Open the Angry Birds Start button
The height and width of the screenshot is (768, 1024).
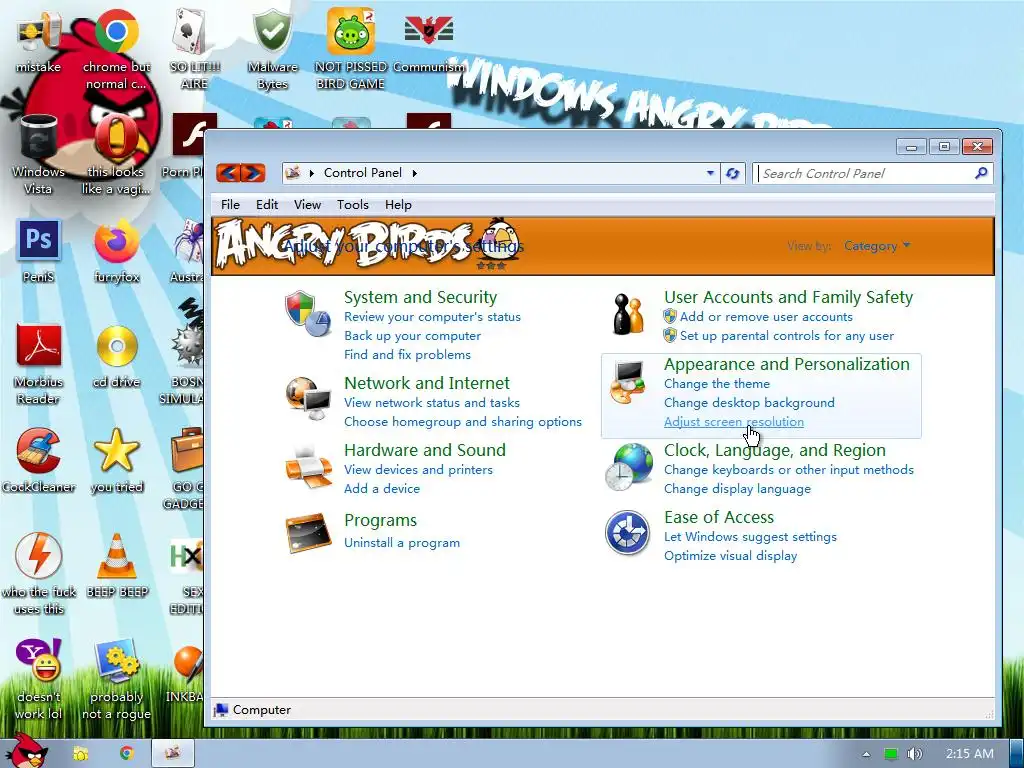click(26, 751)
